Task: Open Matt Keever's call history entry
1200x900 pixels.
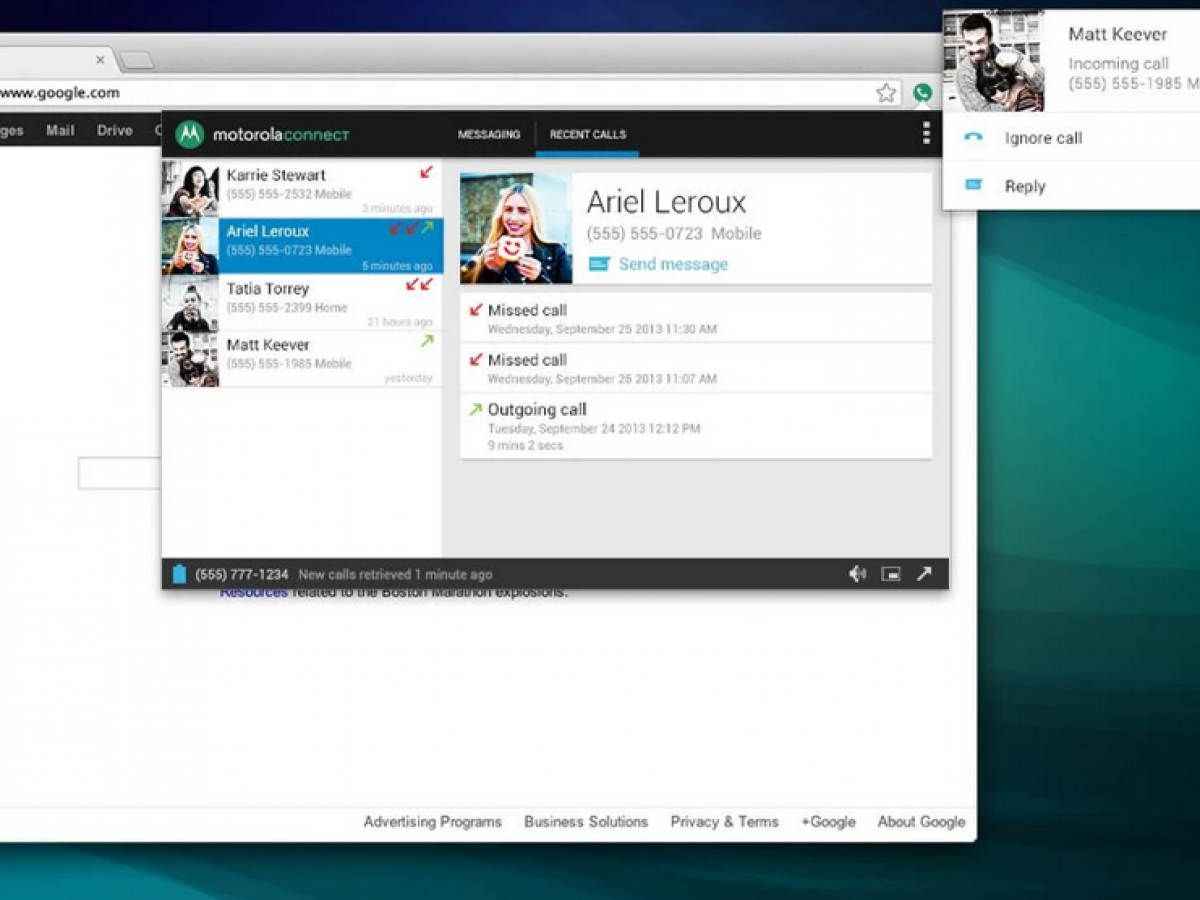Action: [302, 359]
